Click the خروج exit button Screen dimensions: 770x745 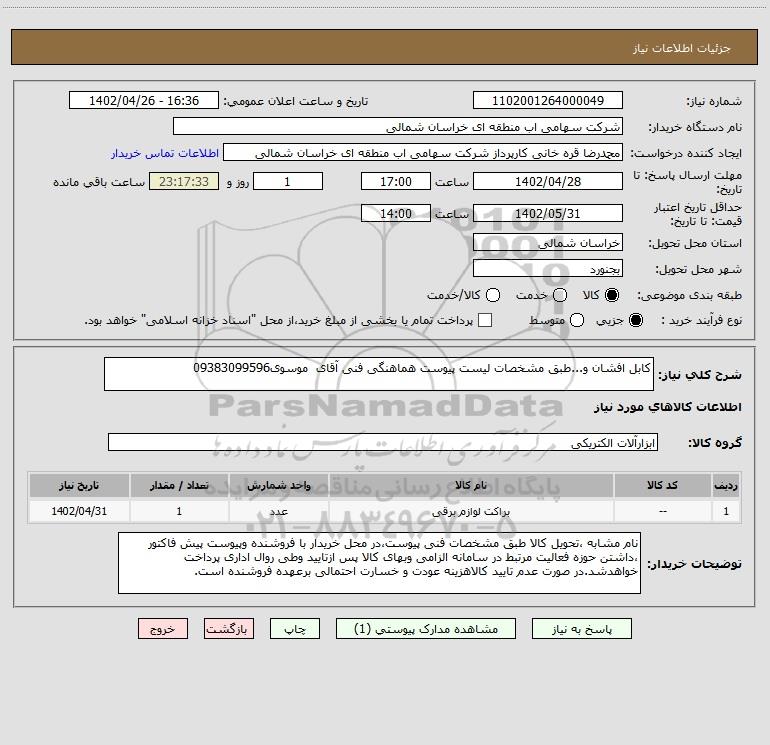tap(163, 629)
